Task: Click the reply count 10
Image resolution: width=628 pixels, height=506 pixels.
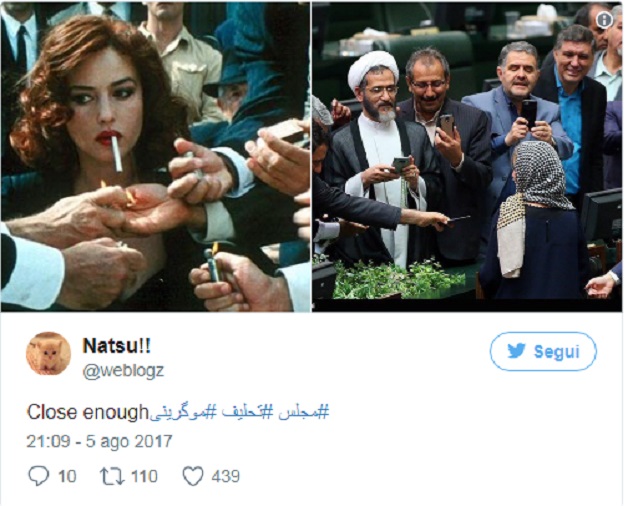Action: [x=67, y=476]
